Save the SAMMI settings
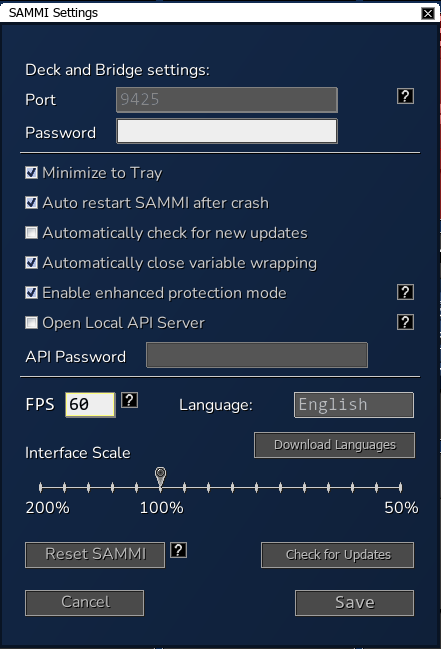Viewport: 441px width, 649px height. pos(354,603)
